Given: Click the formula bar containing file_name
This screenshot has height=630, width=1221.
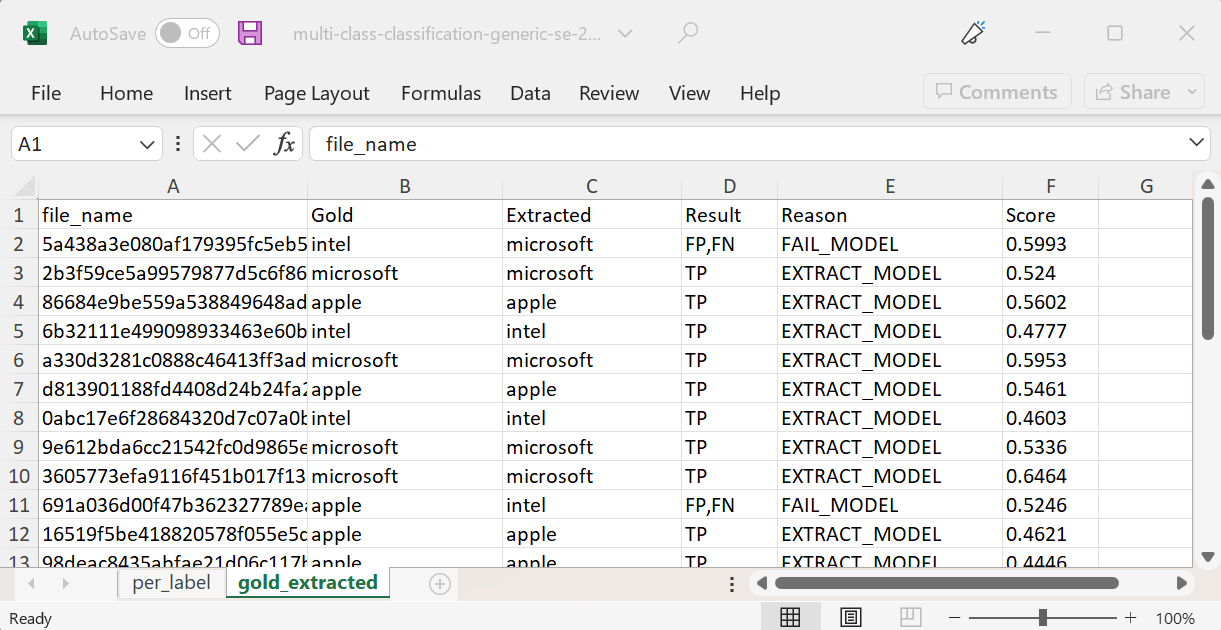Looking at the screenshot, I should pos(747,144).
